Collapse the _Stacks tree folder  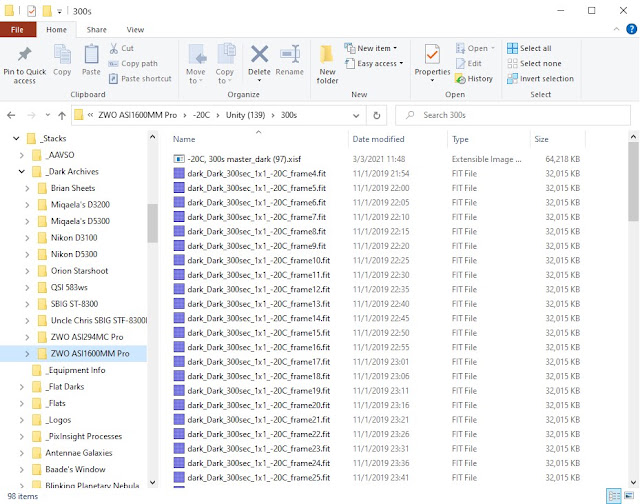click(16, 138)
